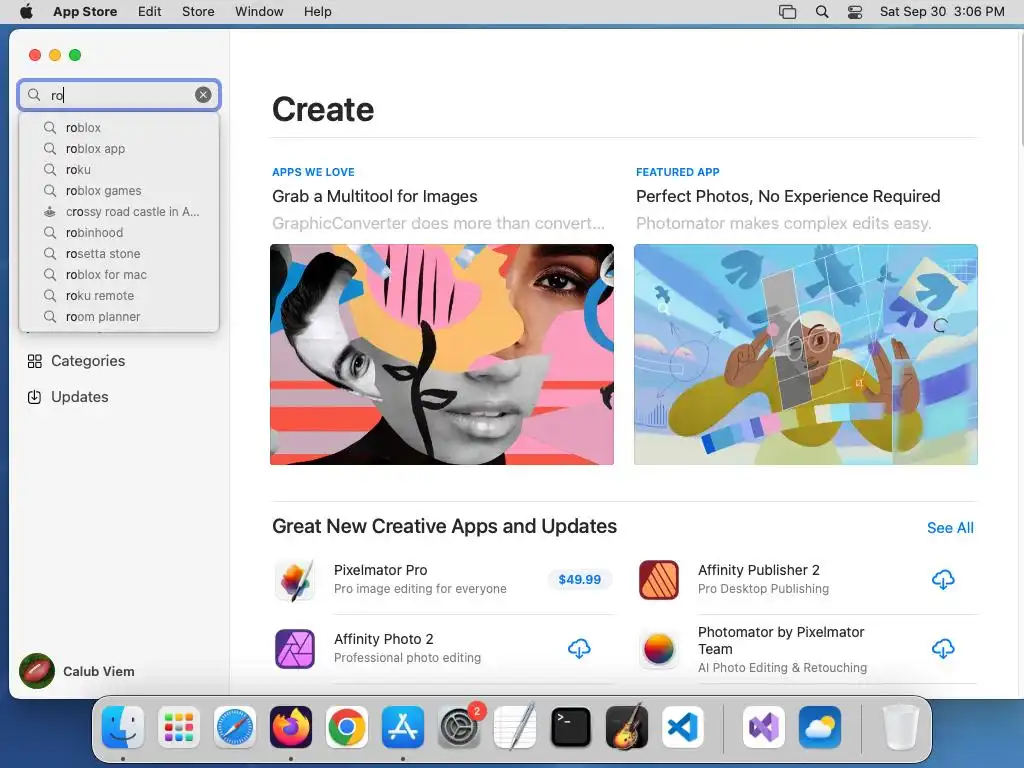Open Finder from the Dock
The height and width of the screenshot is (768, 1024).
point(123,727)
